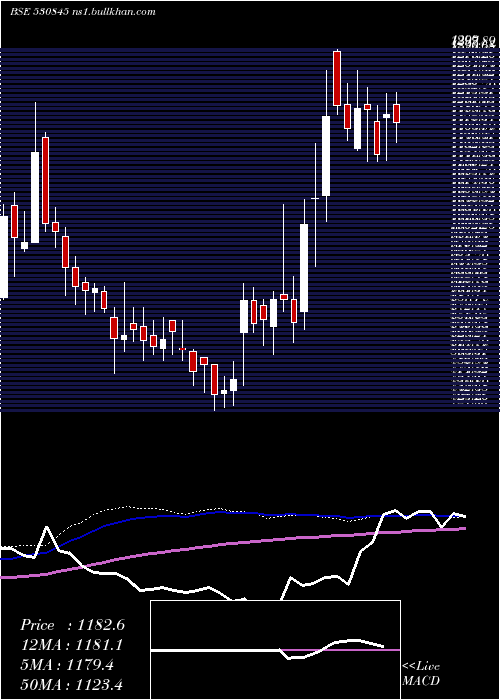Click the '12MA : 1181.1' value

pyautogui.click(x=71, y=645)
